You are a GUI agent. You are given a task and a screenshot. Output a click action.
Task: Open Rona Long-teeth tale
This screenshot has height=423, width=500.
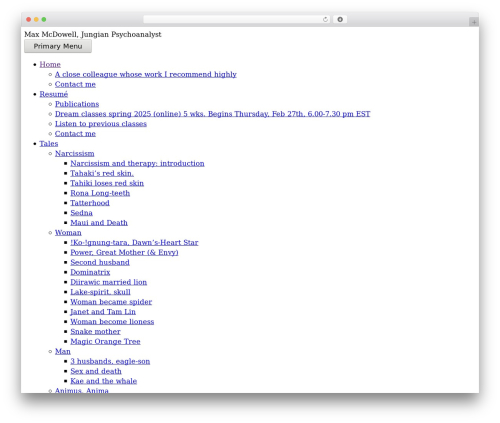(100, 193)
